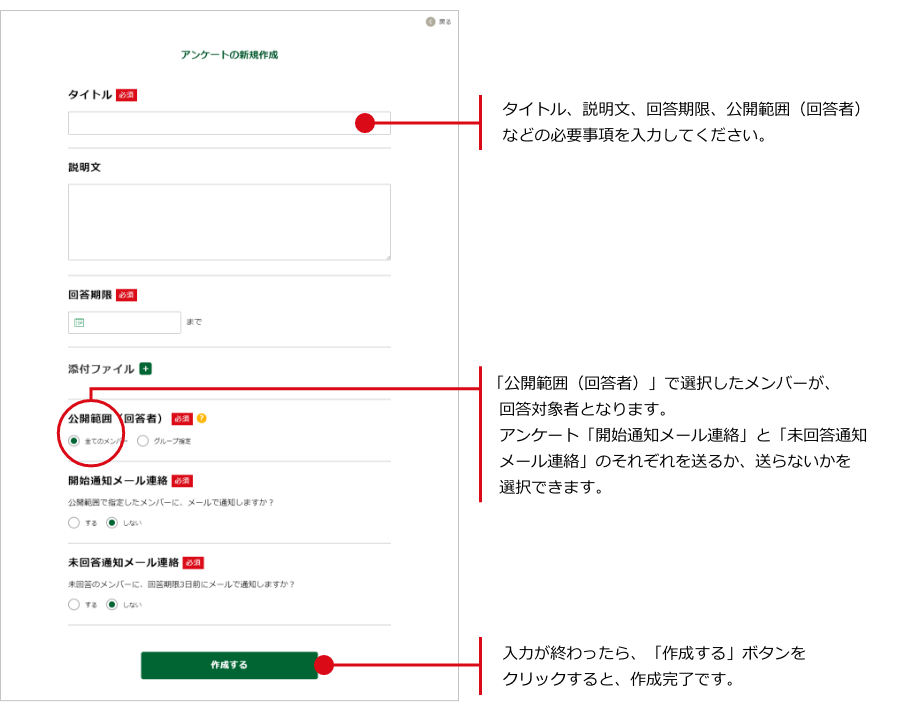Click the green plus icon for 添付ファイル
Viewport: 900px width, 711px height.
tap(145, 368)
